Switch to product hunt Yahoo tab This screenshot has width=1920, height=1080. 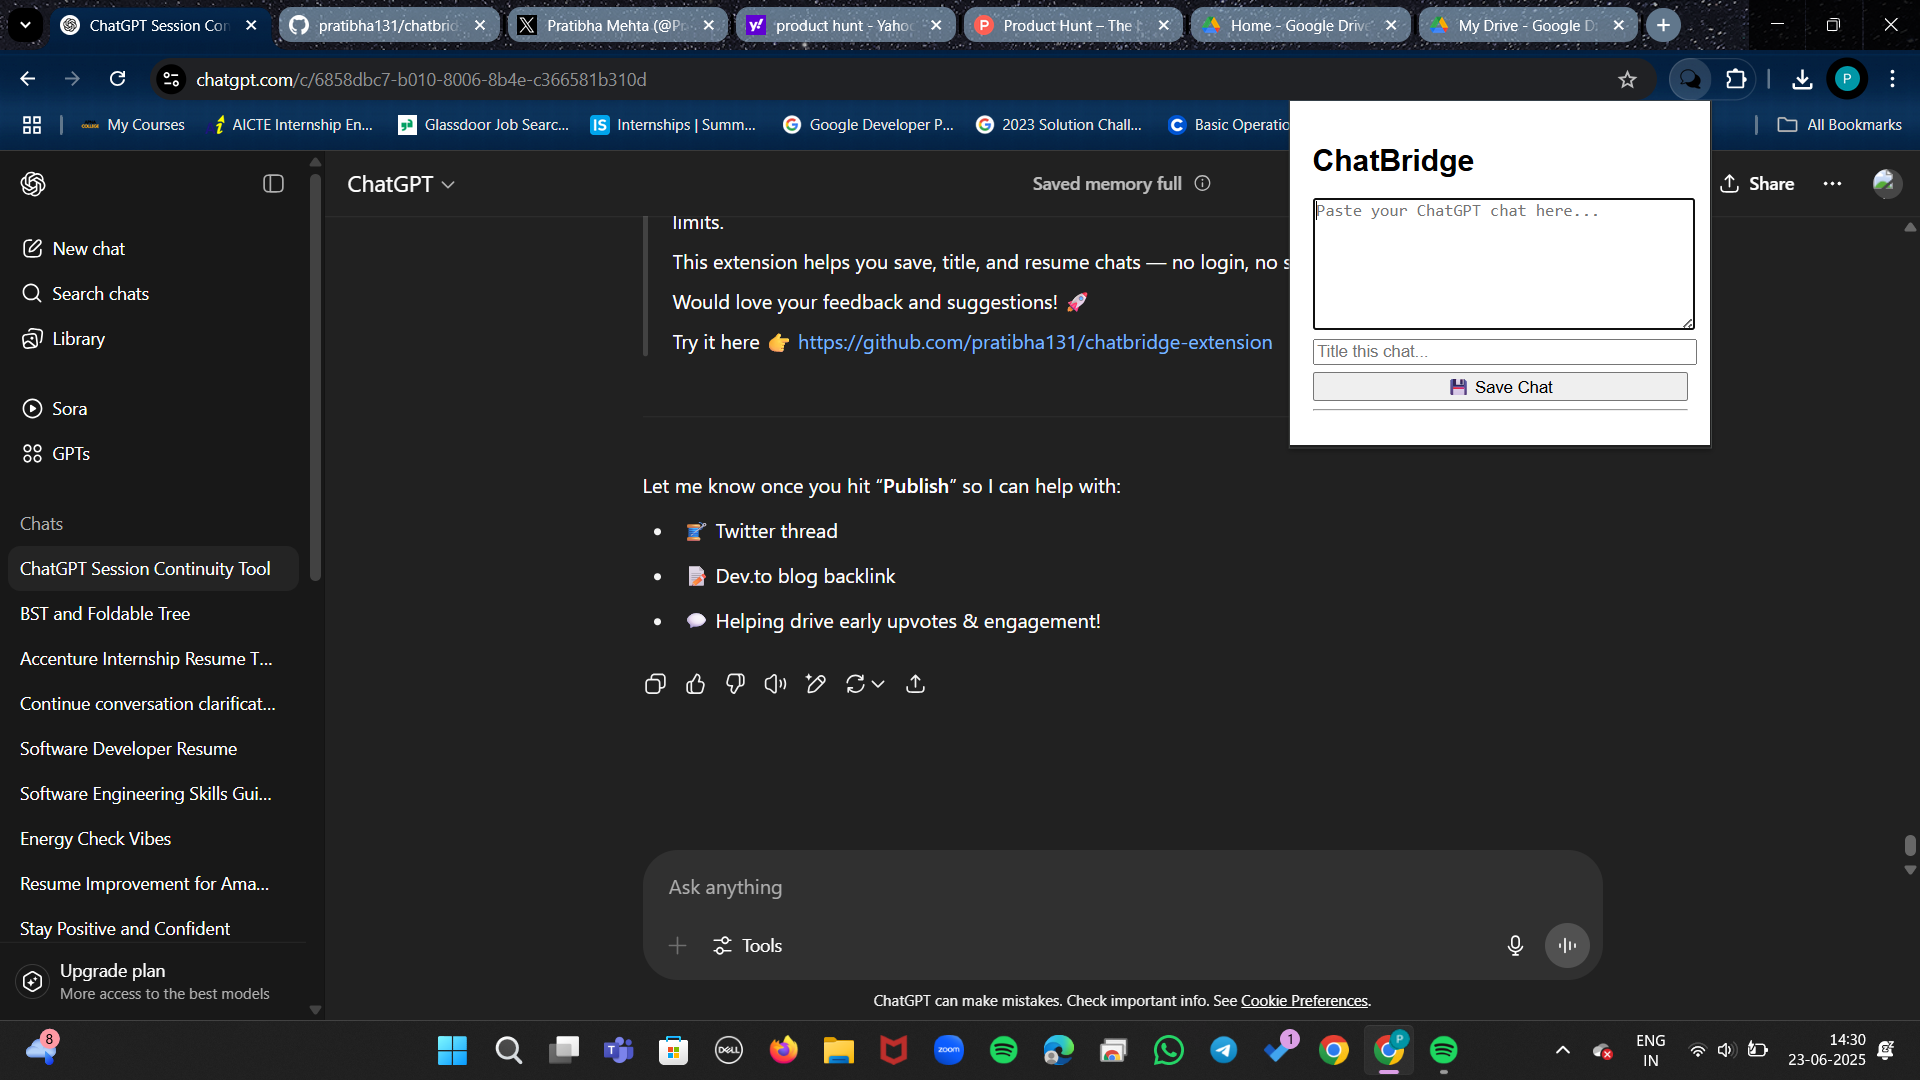845,25
